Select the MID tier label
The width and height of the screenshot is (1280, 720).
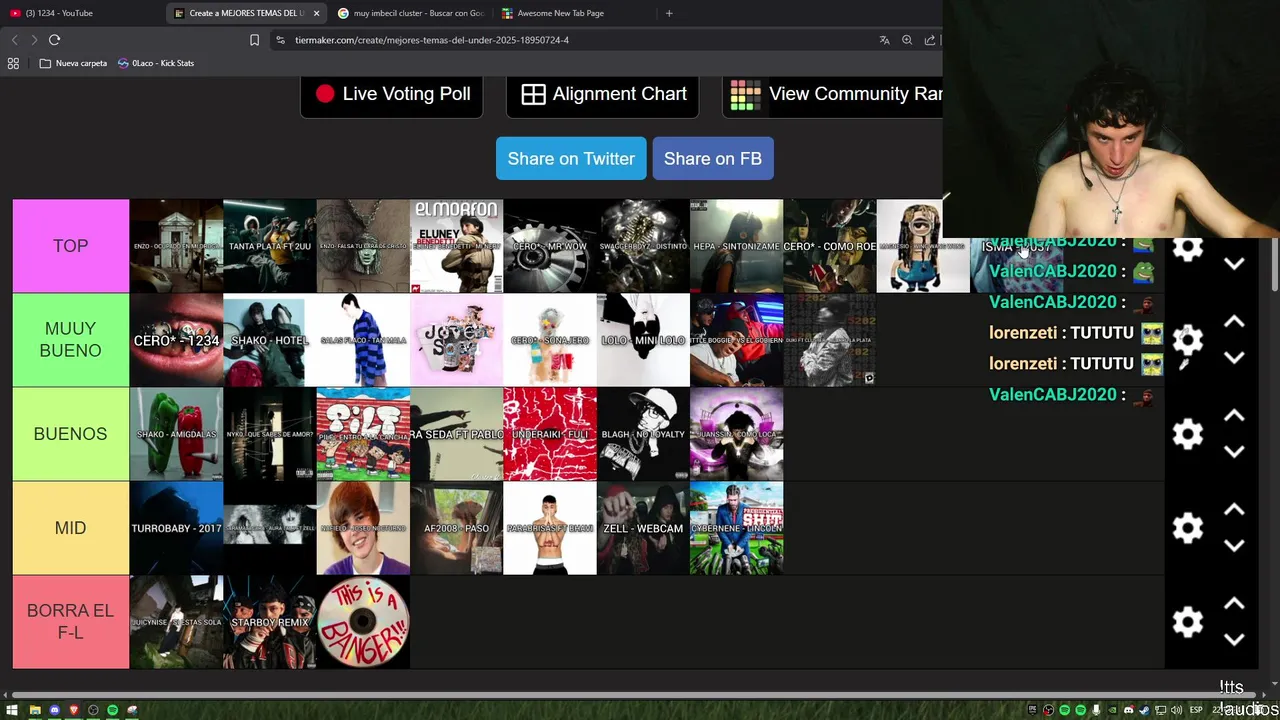(71, 528)
